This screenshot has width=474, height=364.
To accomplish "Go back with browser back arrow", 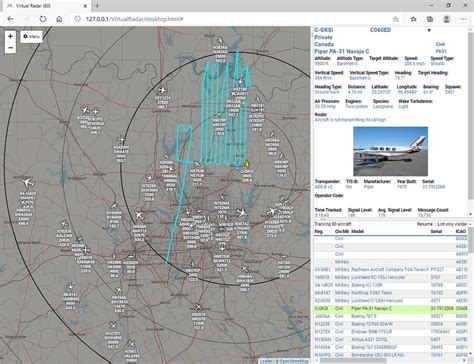I will click(x=10, y=19).
